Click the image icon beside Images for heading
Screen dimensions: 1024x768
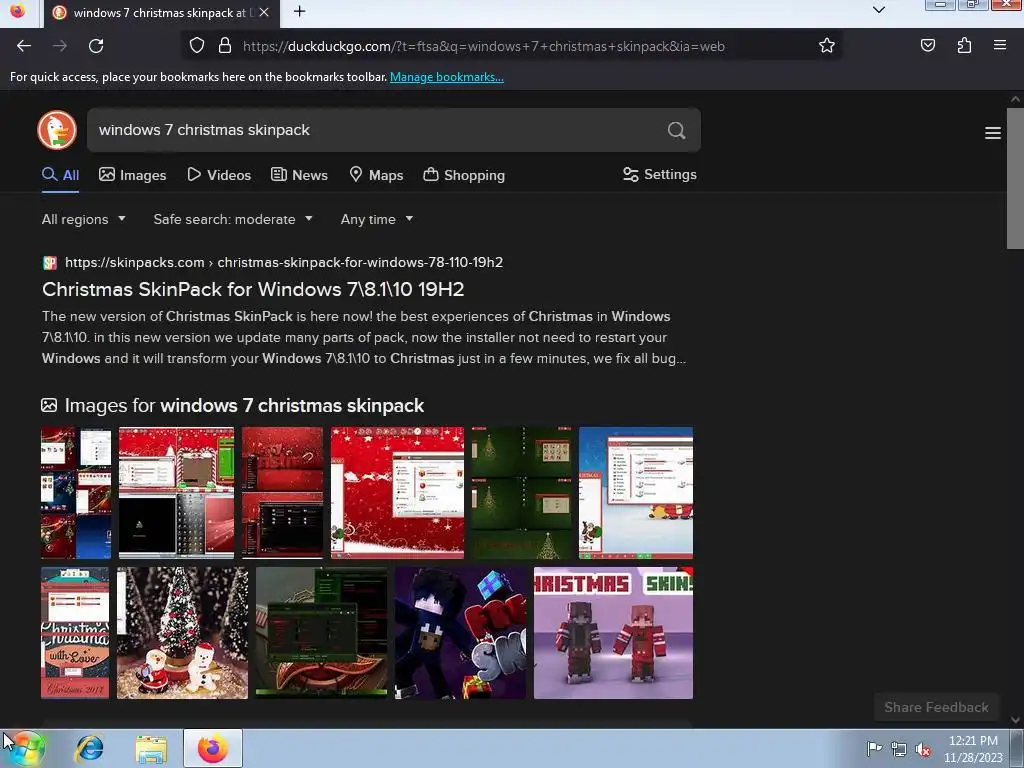49,406
